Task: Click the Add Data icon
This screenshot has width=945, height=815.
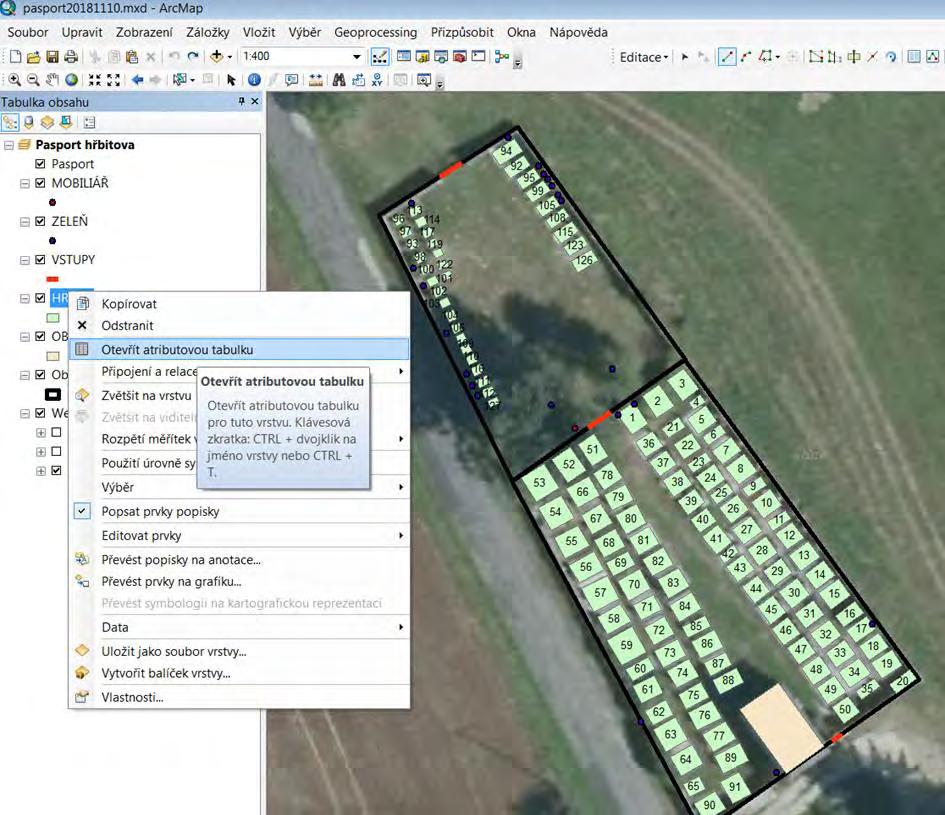Action: tap(217, 57)
